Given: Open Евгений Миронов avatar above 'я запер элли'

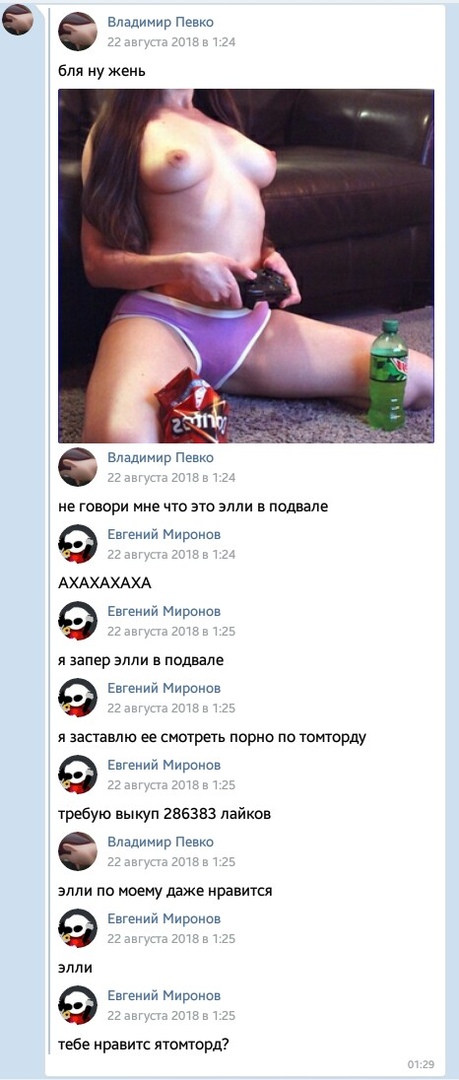Looking at the screenshot, I should (x=78, y=621).
